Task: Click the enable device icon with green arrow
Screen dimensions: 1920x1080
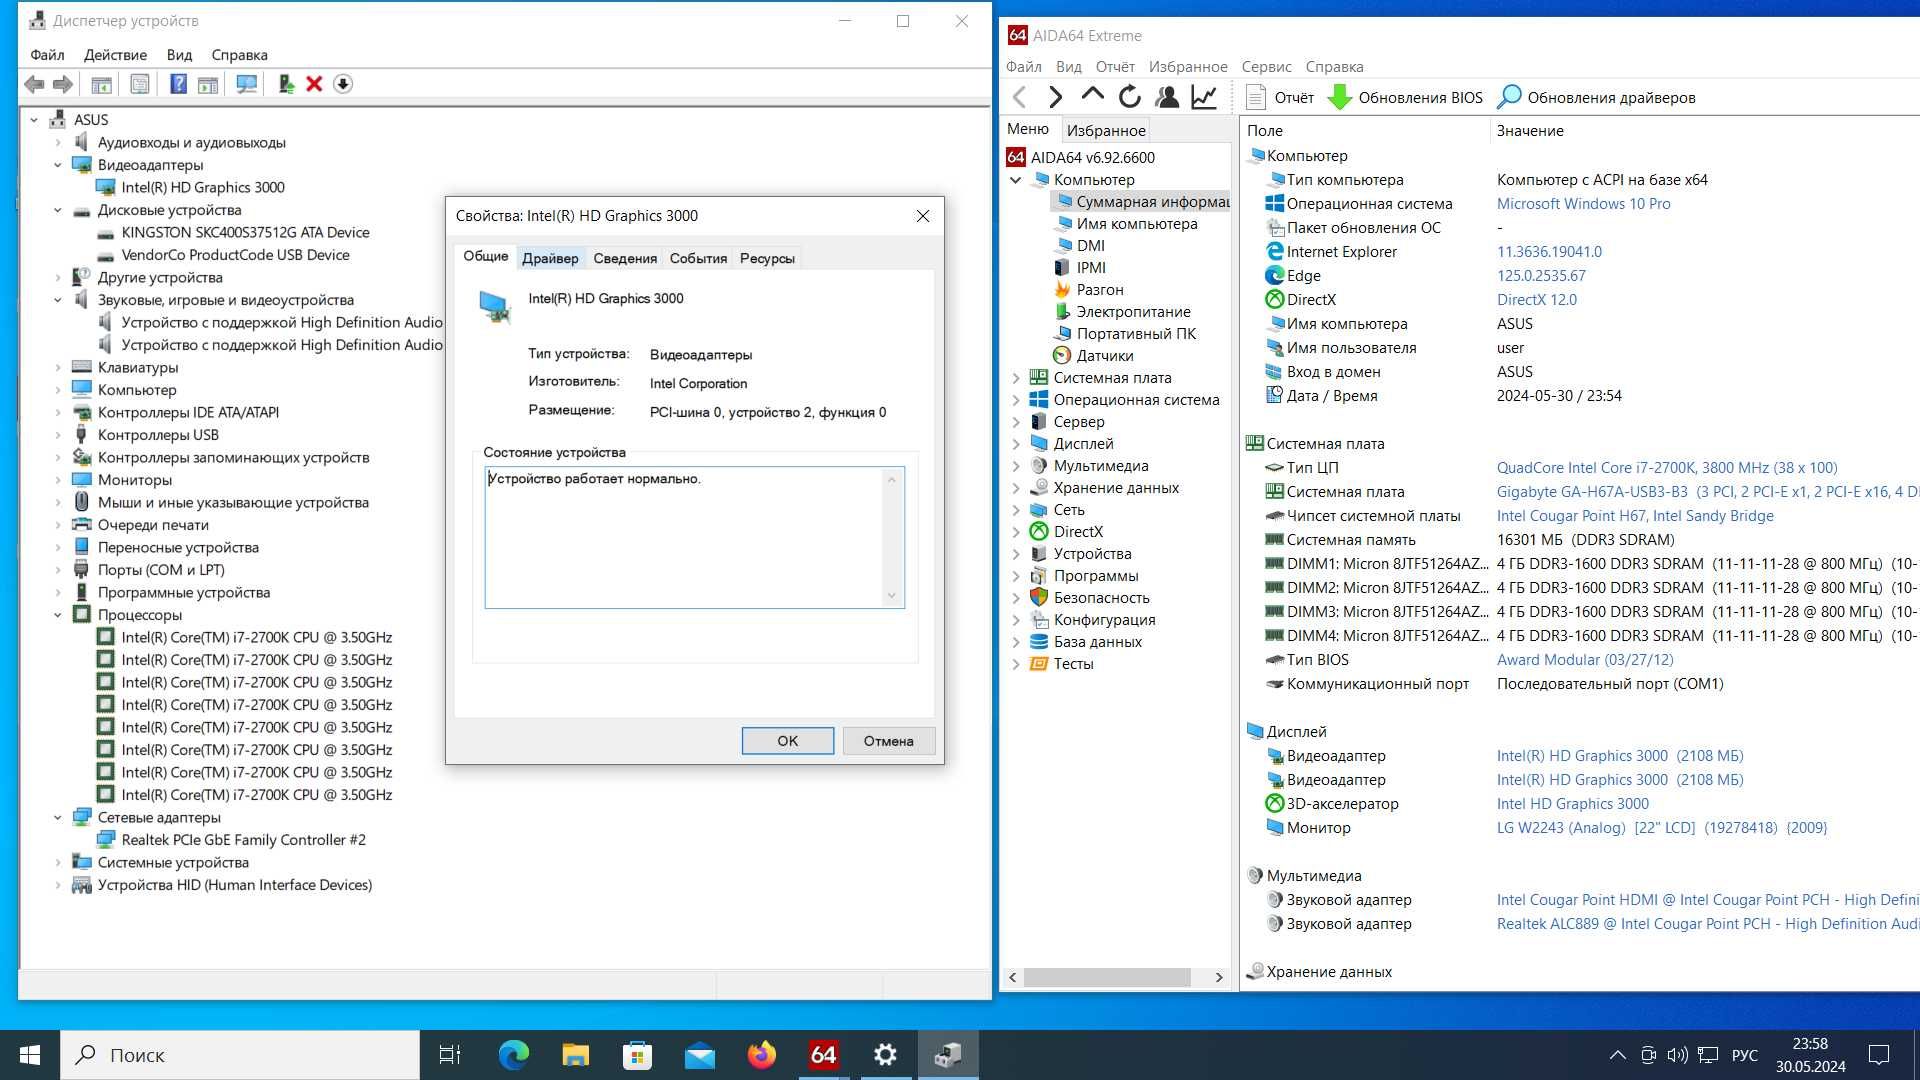Action: tap(286, 84)
